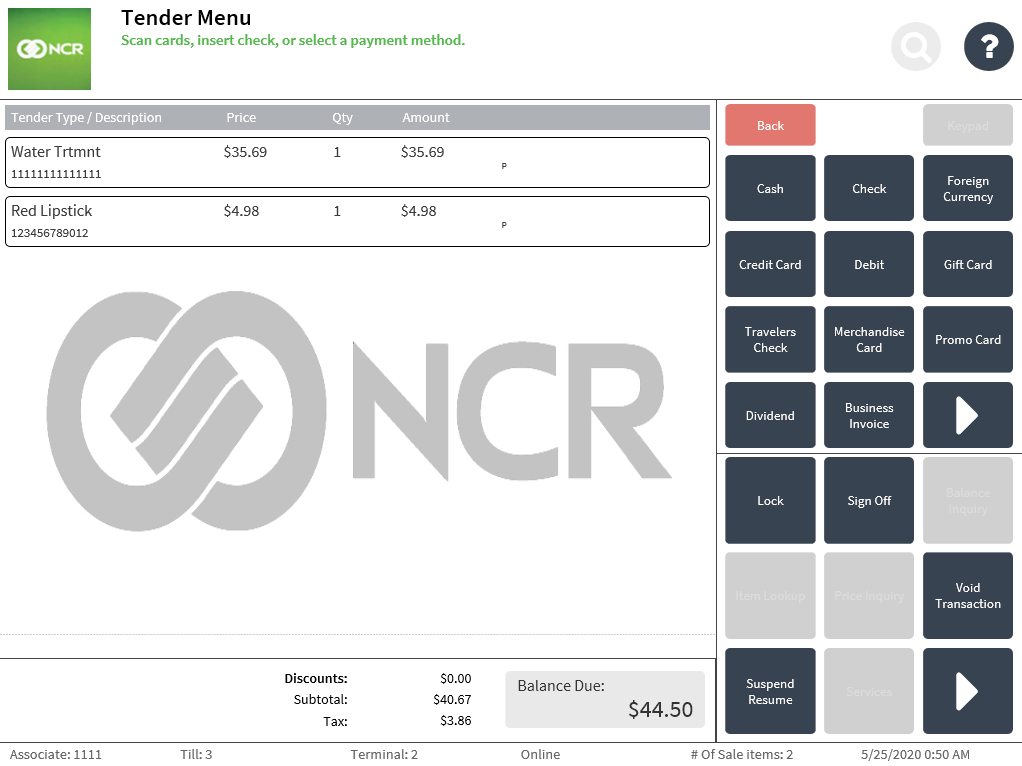Image resolution: width=1022 pixels, height=766 pixels.
Task: Click the Qty column header
Action: 342,117
